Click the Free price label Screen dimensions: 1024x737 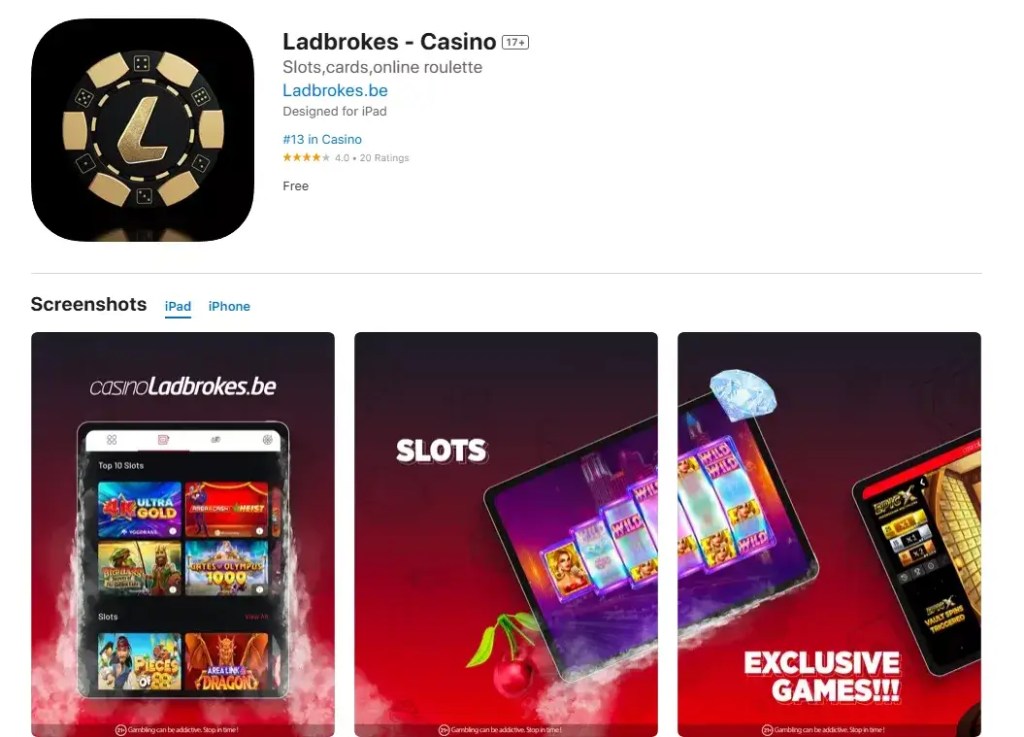[x=295, y=186]
